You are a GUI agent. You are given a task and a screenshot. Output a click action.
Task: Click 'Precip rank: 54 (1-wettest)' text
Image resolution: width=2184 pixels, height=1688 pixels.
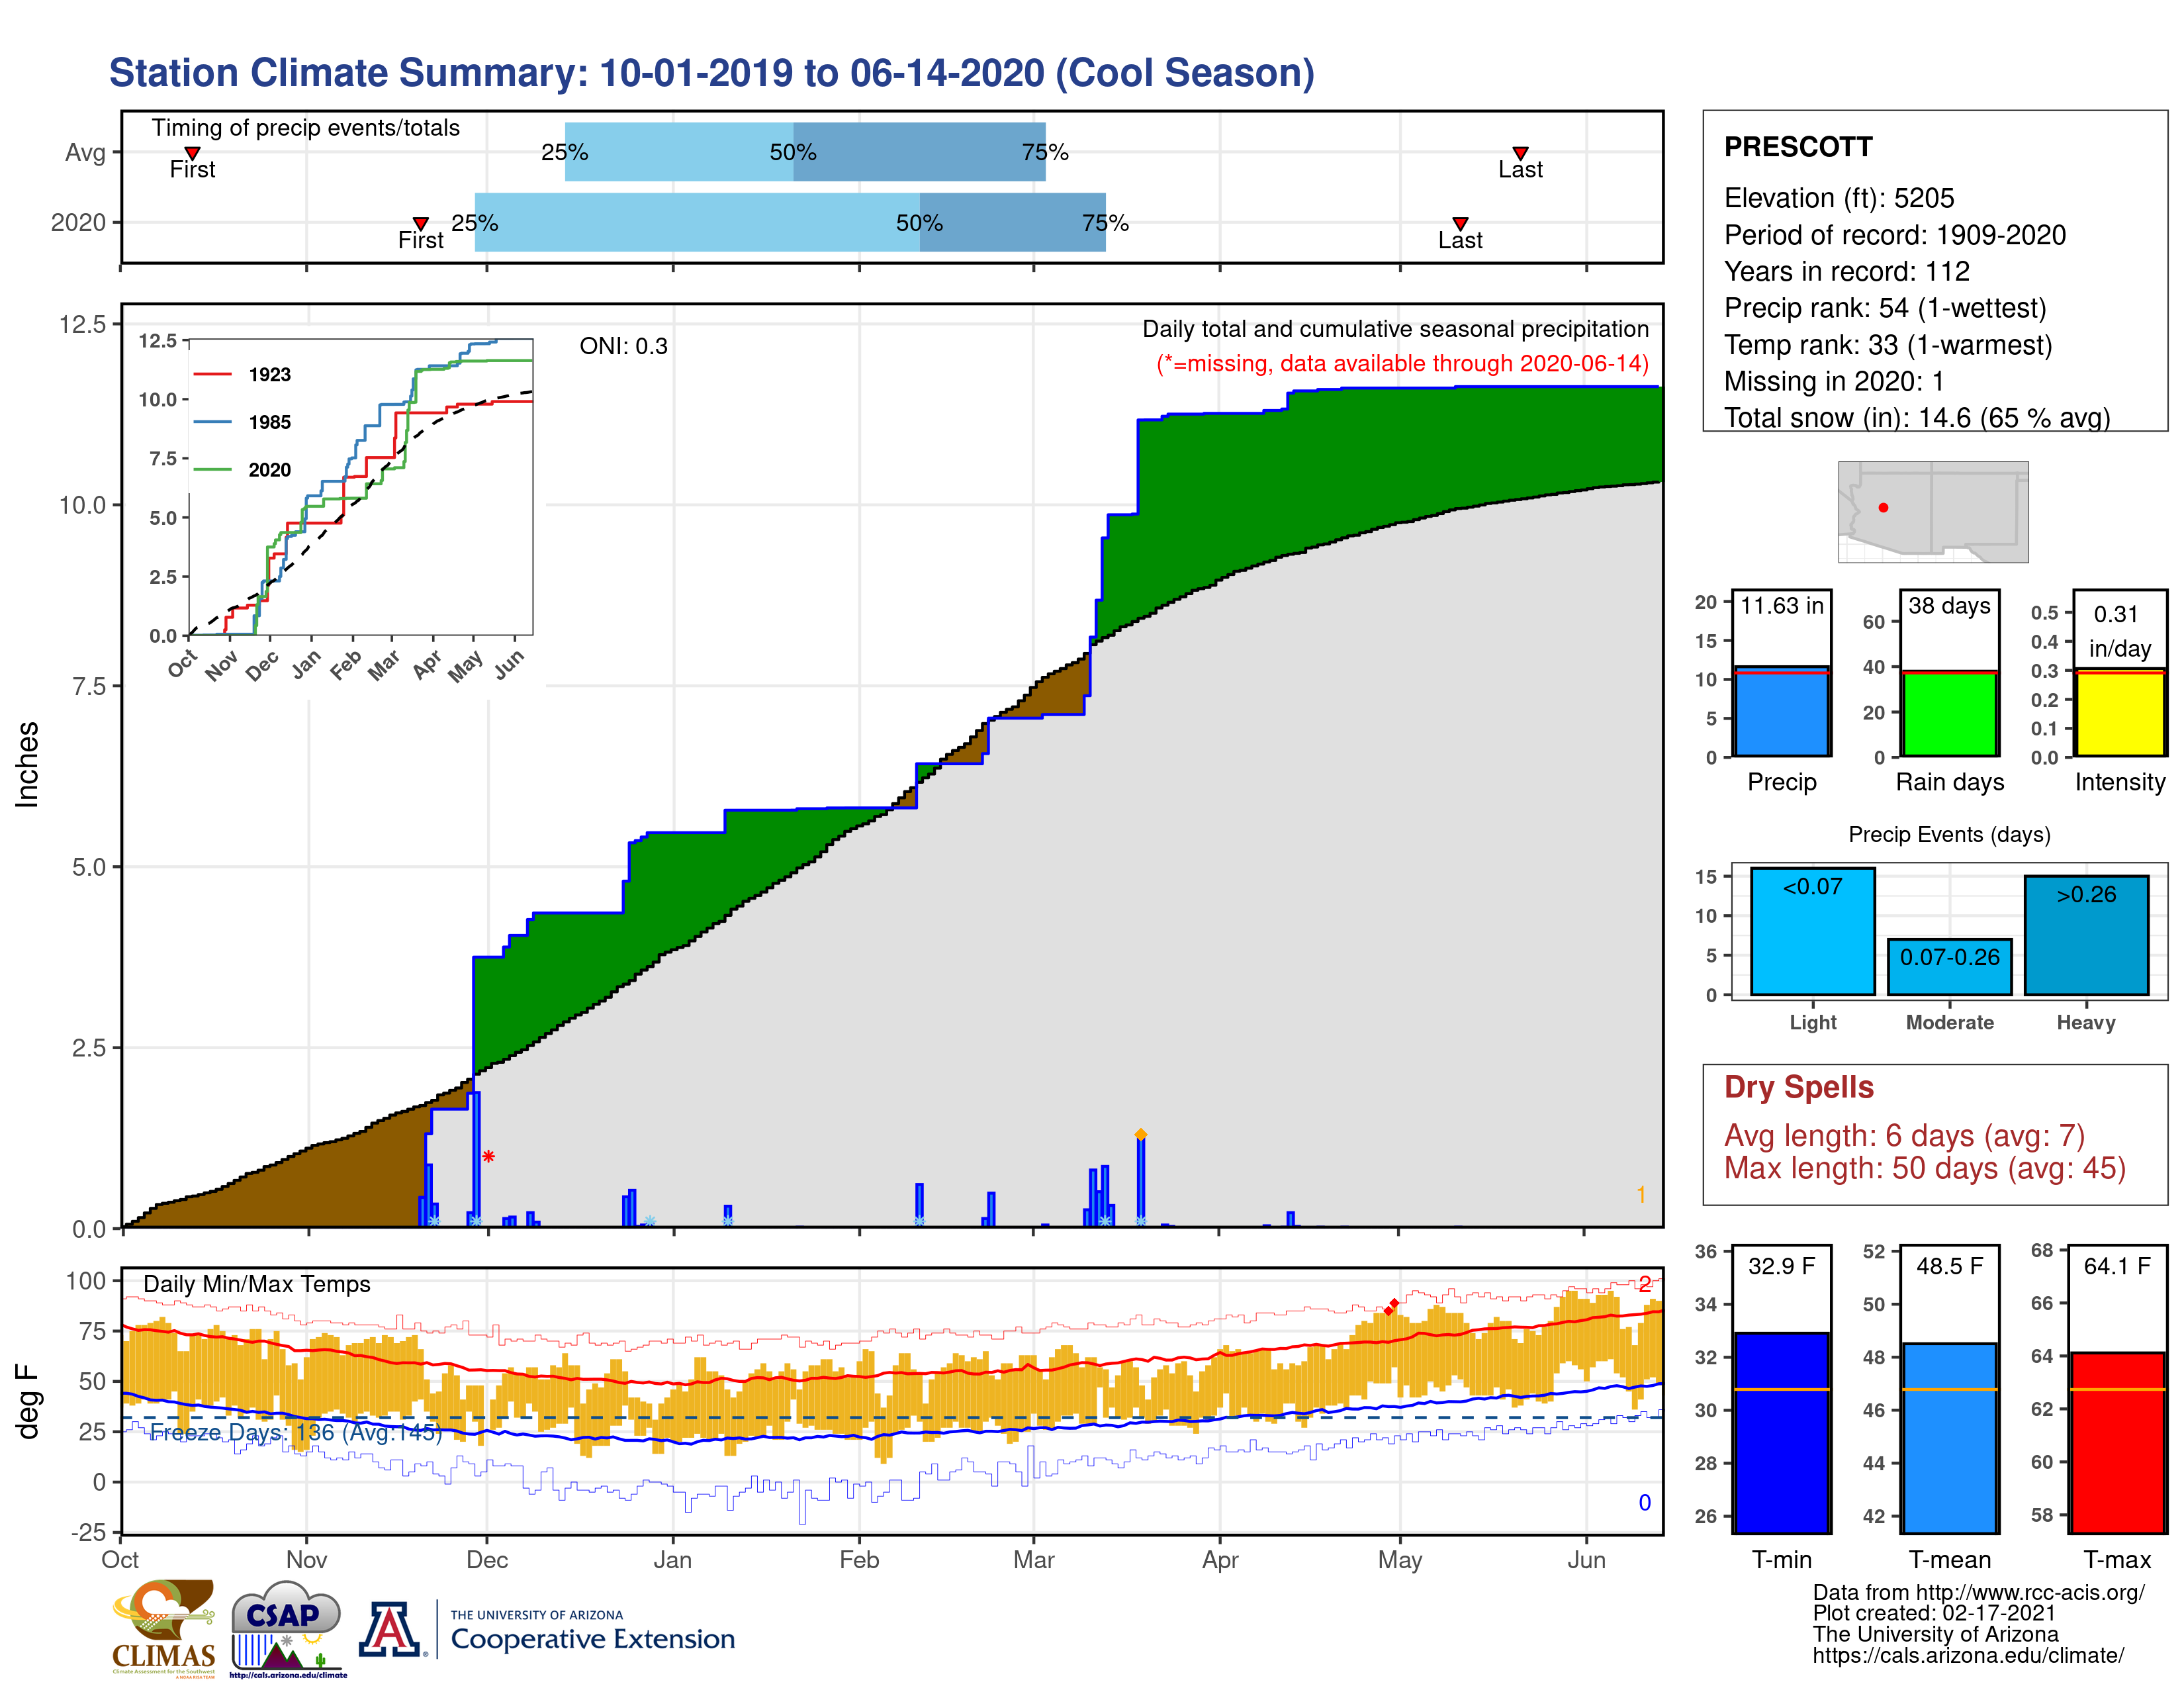(x=1885, y=308)
